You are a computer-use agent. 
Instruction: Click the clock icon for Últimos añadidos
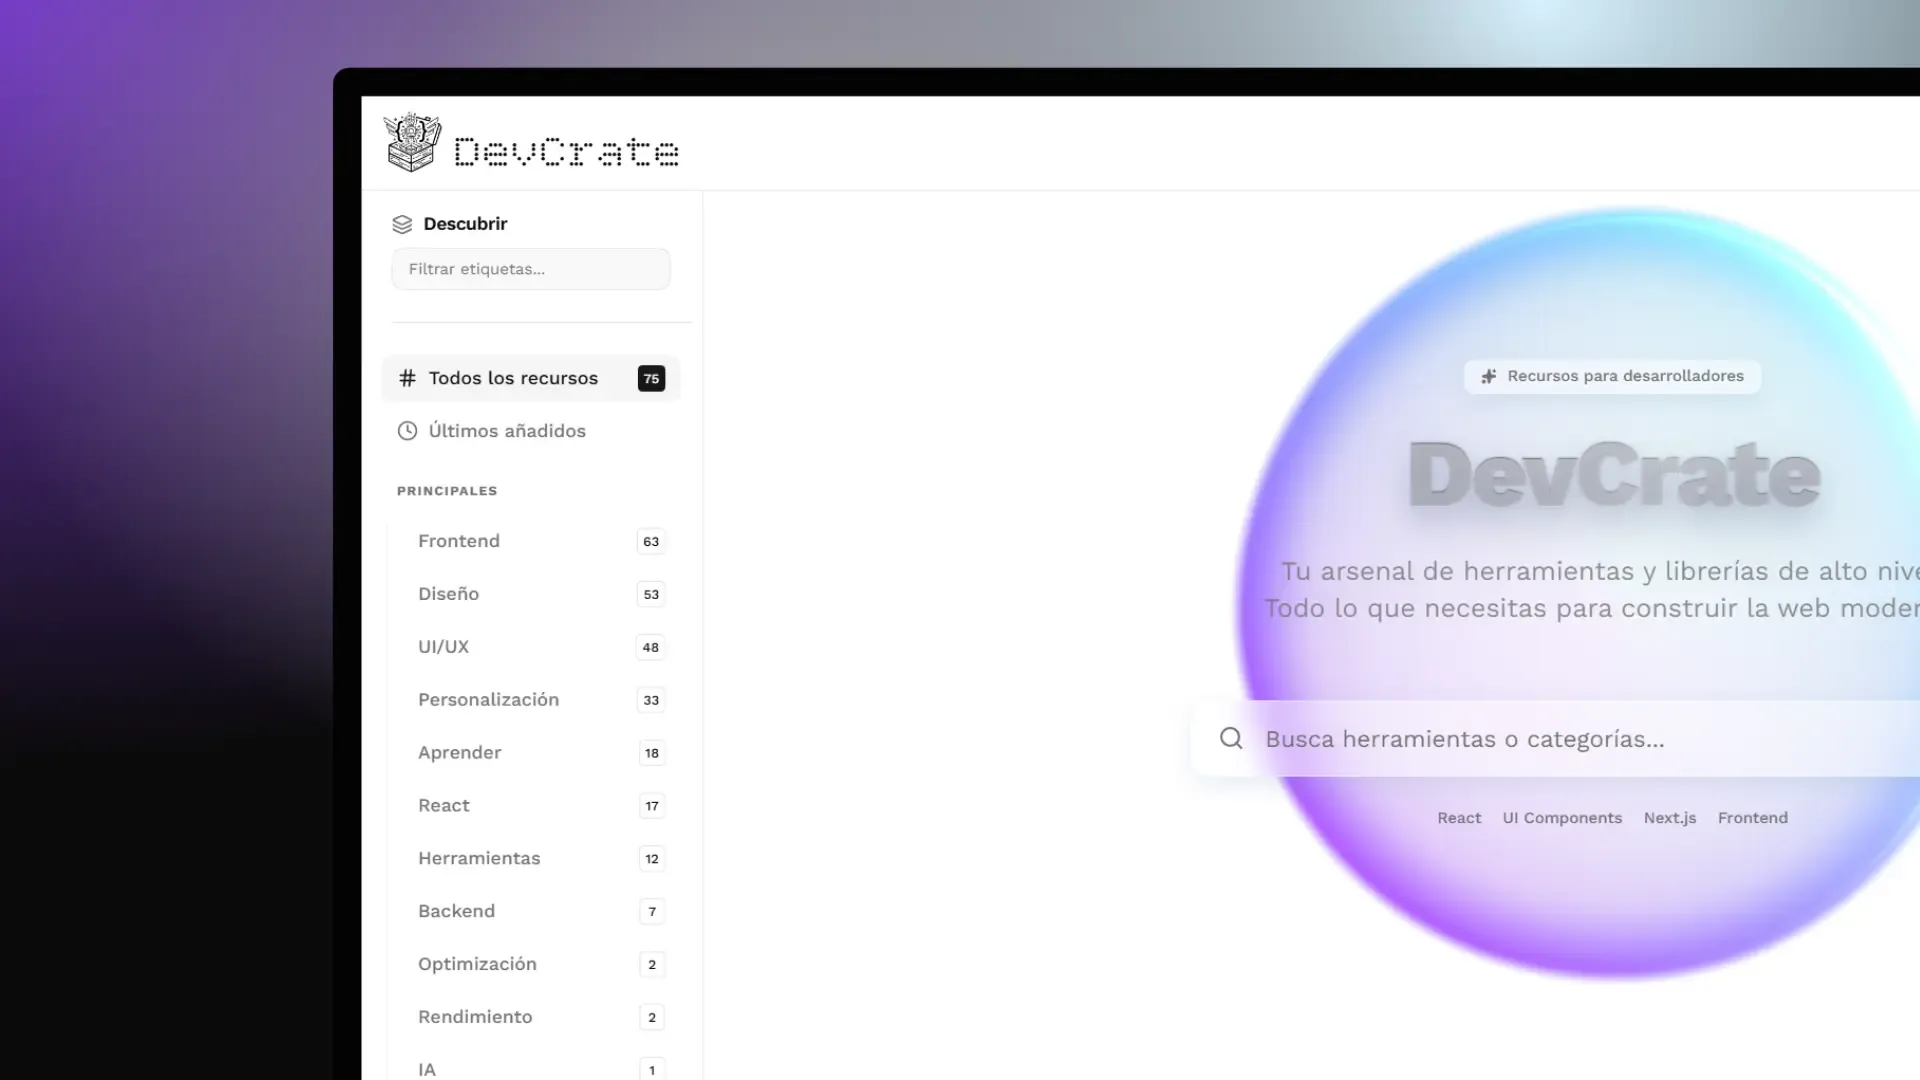pyautogui.click(x=407, y=431)
